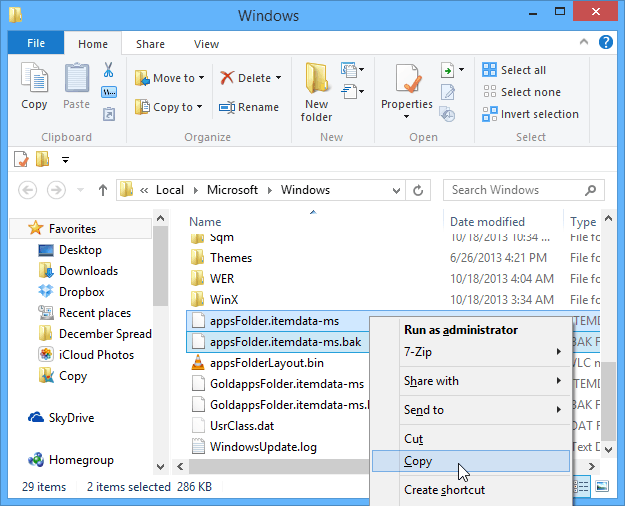Choose Cut in the context menu
The image size is (625, 506).
coord(471,439)
